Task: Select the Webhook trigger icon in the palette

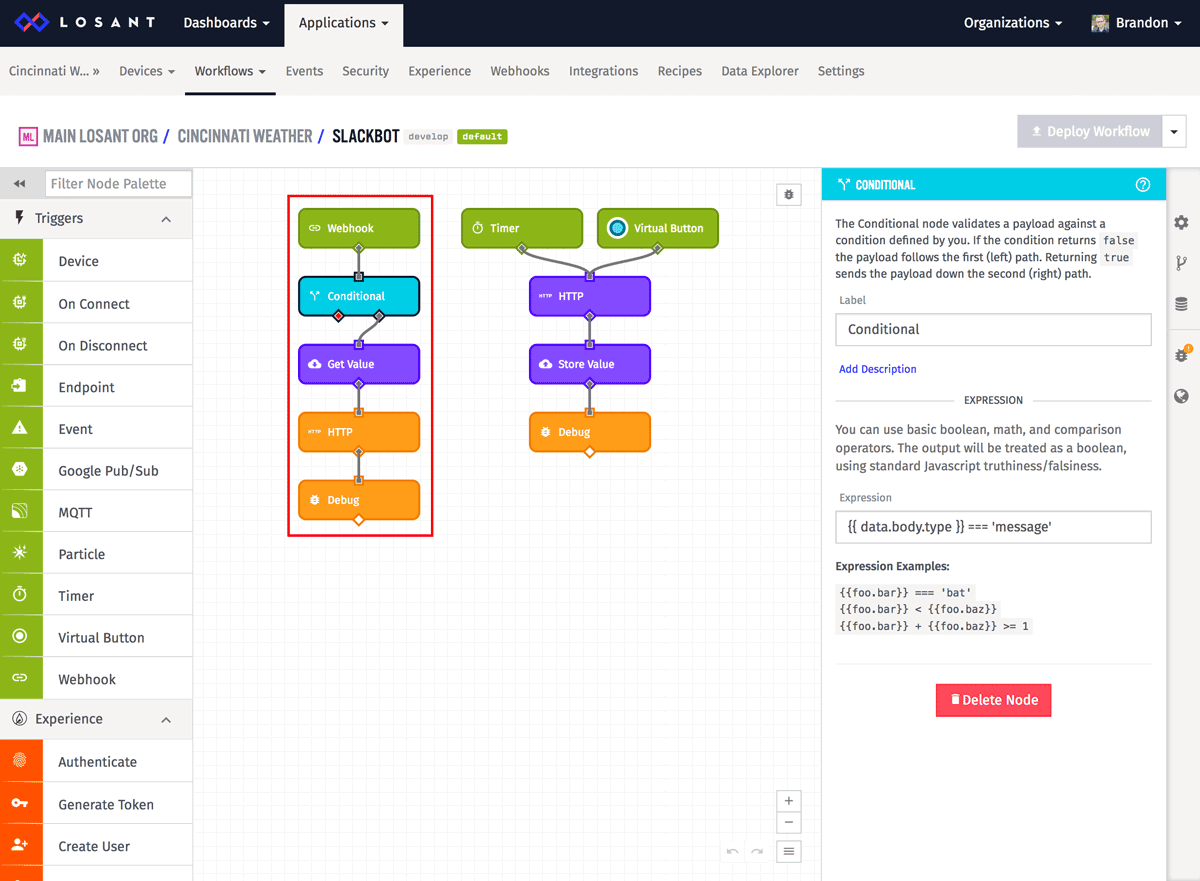Action: coord(20,679)
